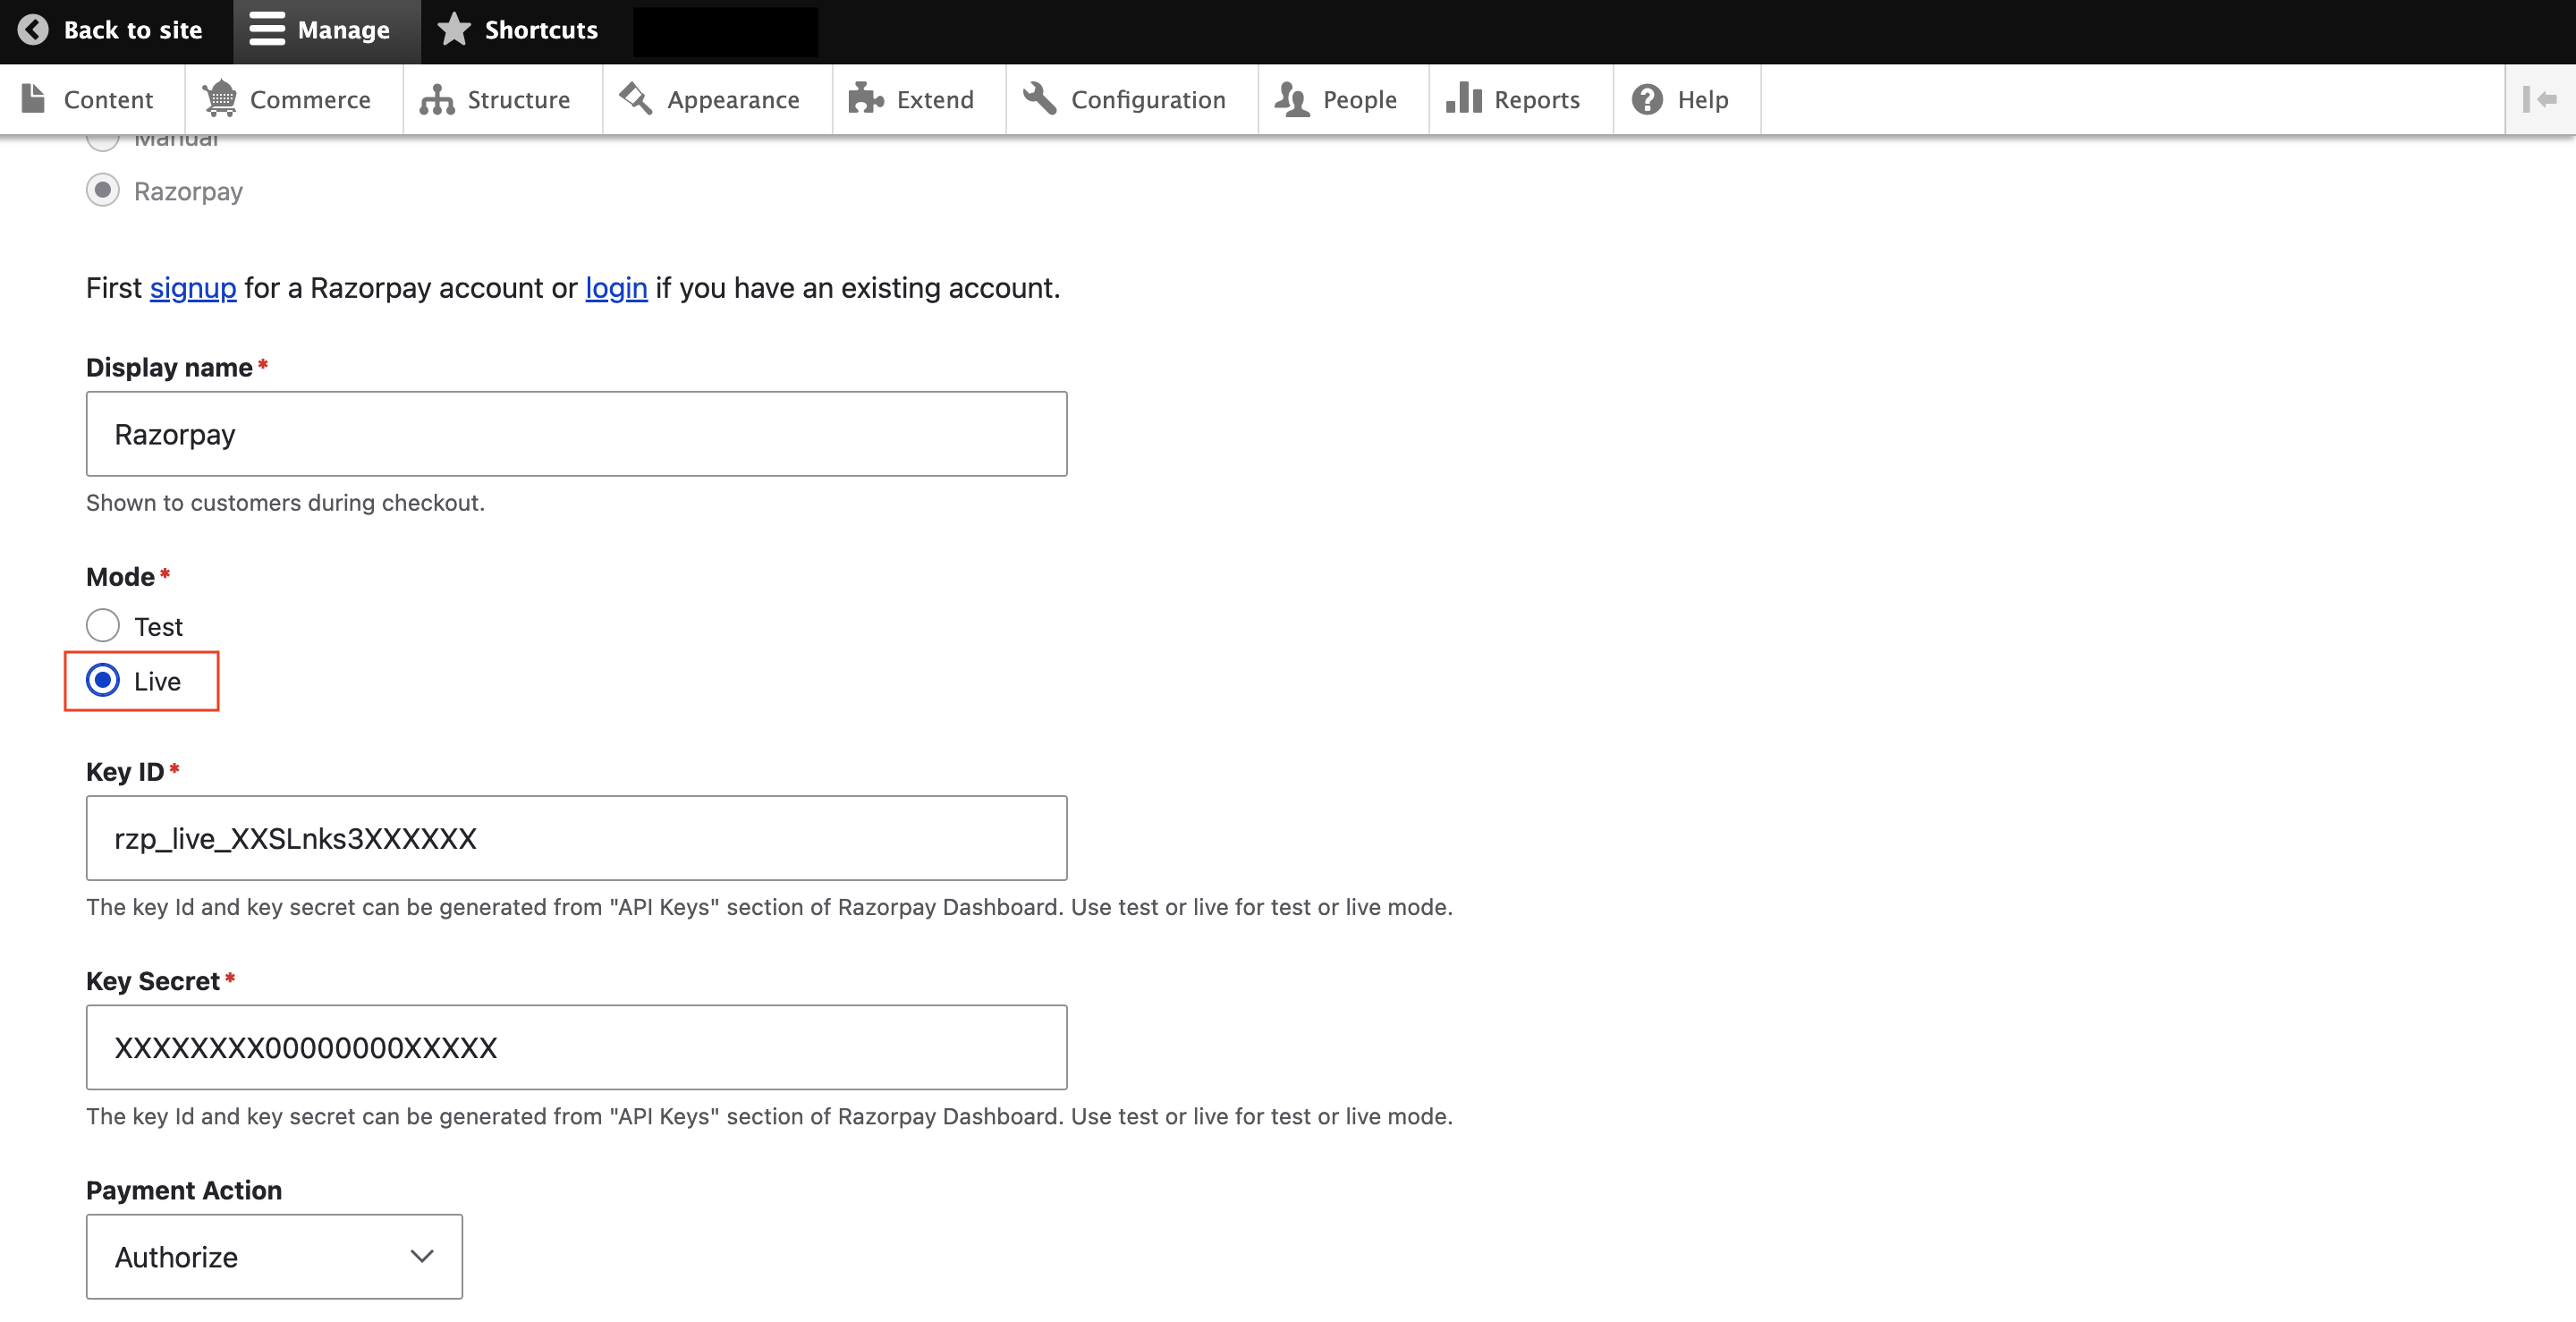This screenshot has height=1322, width=2576.
Task: Click the Appearance paintbrush icon
Action: (636, 99)
